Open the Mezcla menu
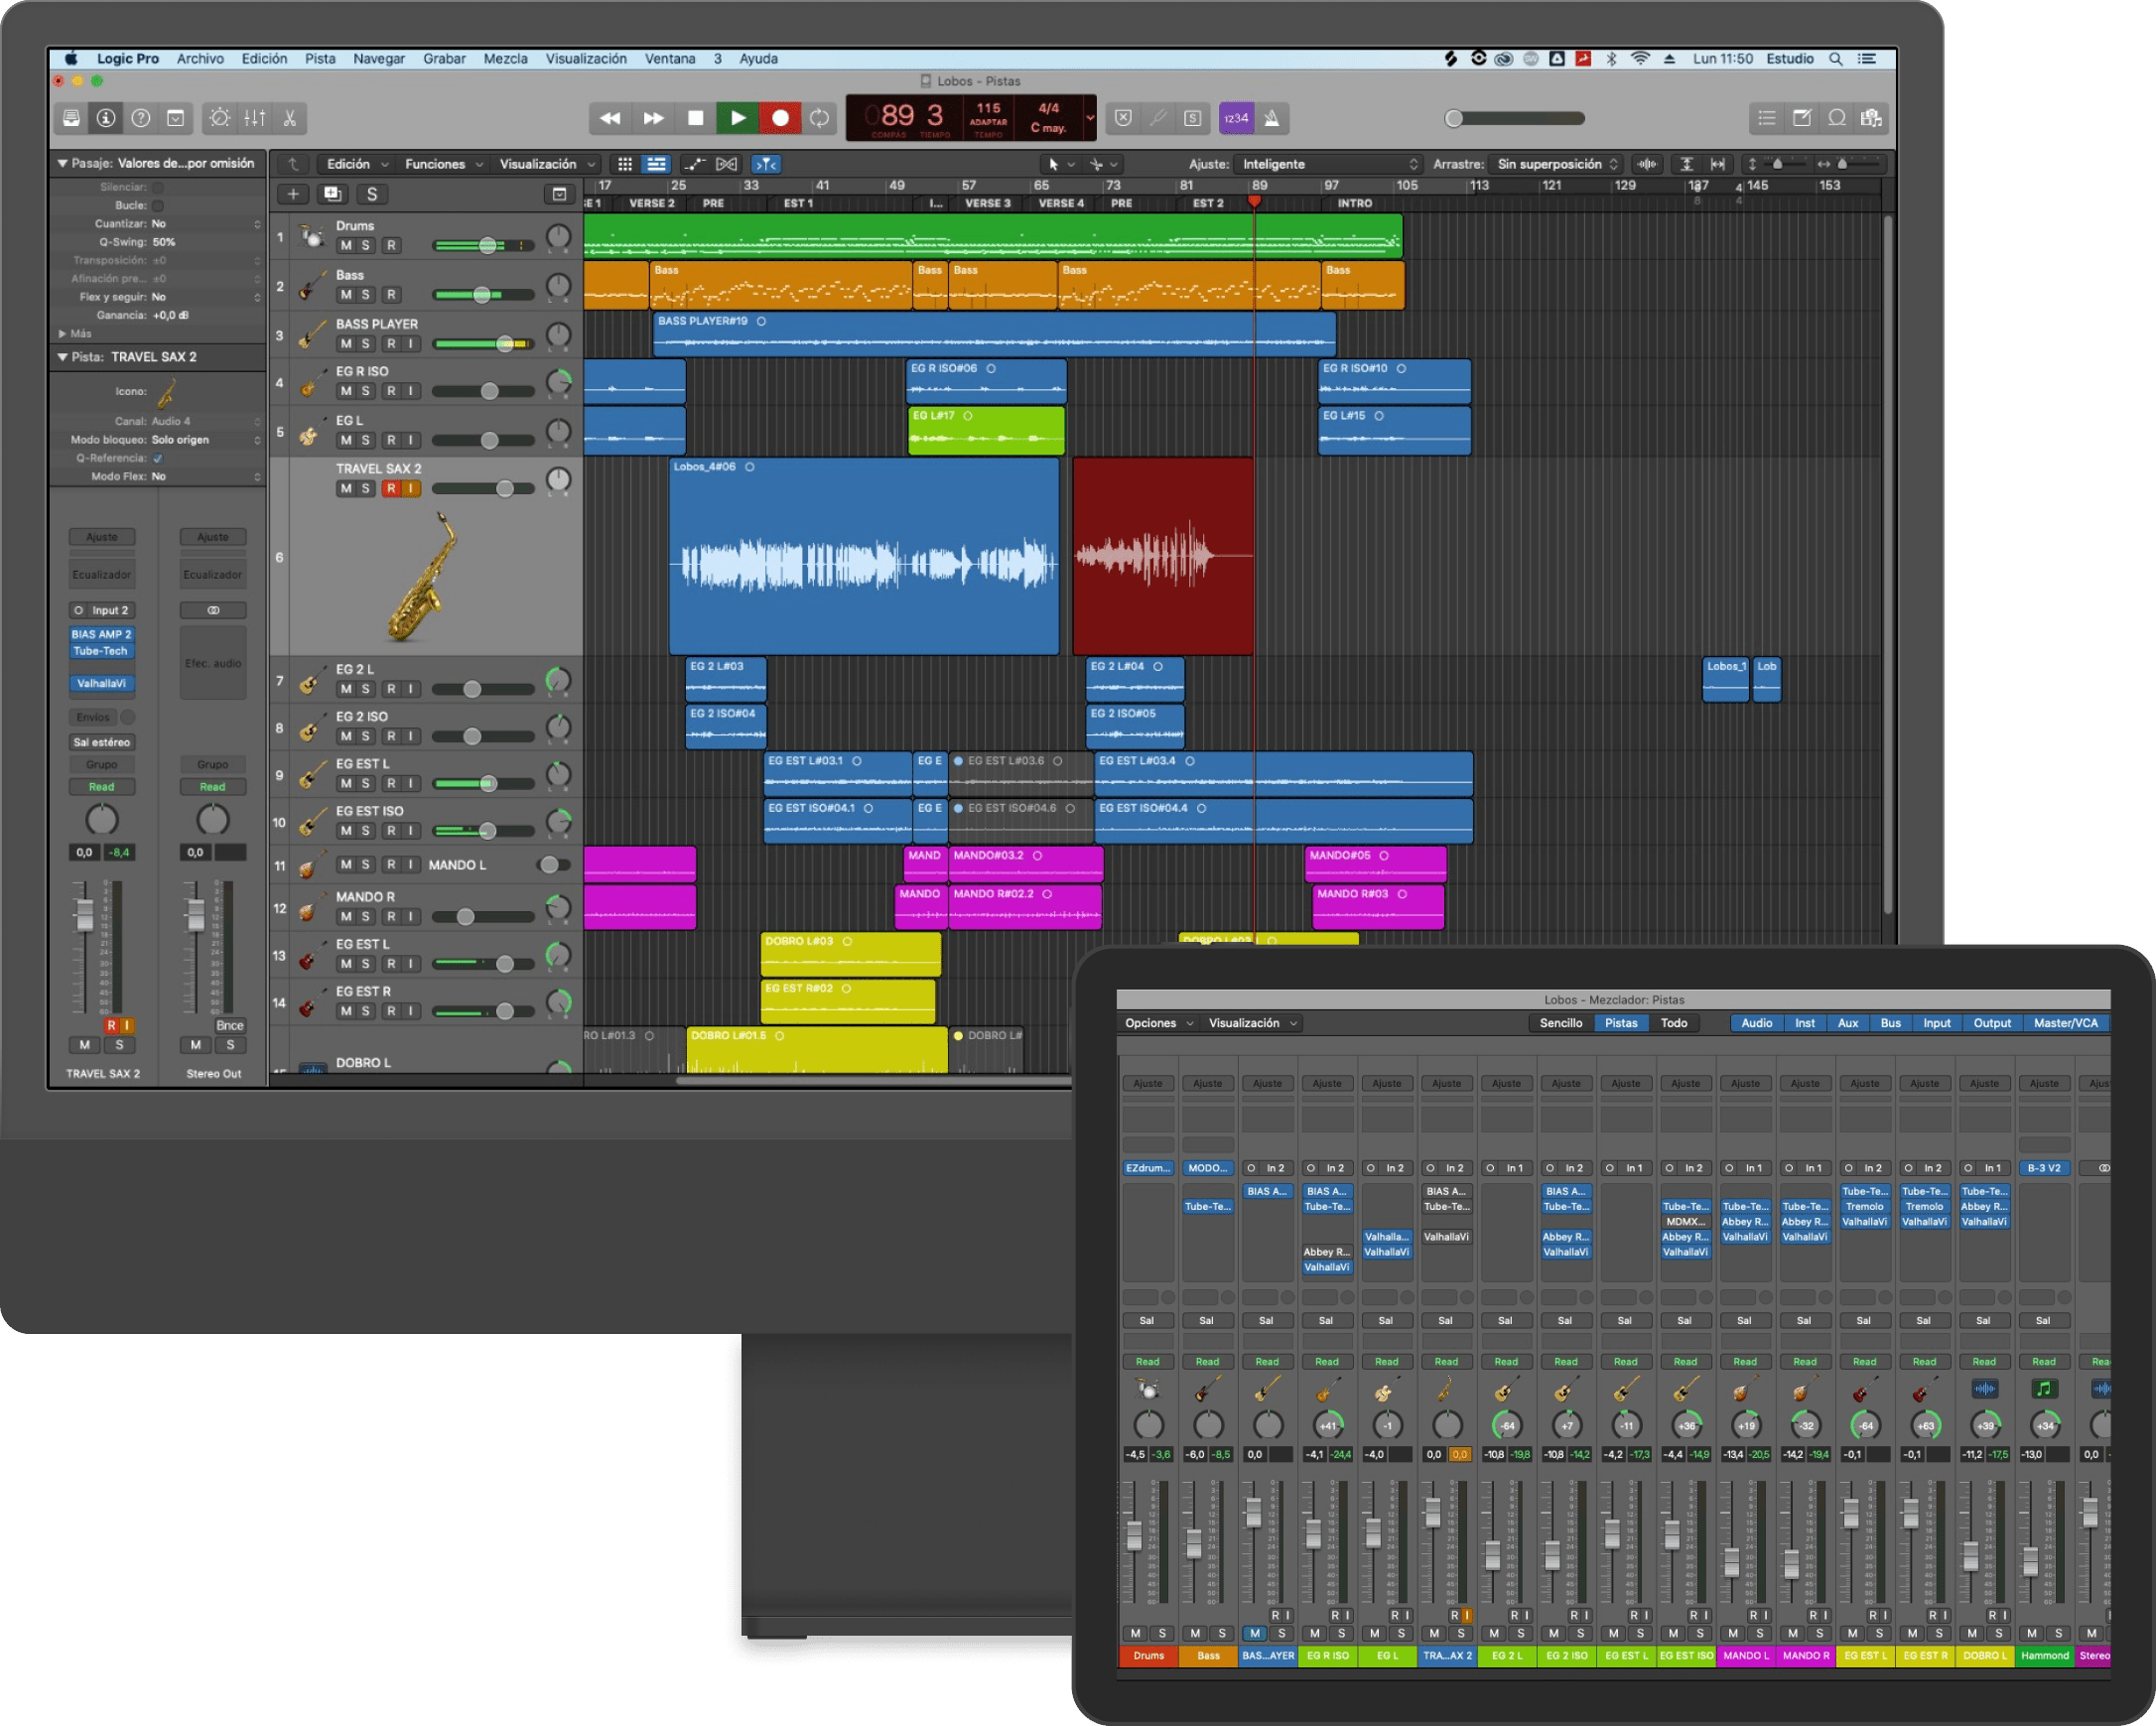This screenshot has width=2156, height=1726. coord(506,59)
